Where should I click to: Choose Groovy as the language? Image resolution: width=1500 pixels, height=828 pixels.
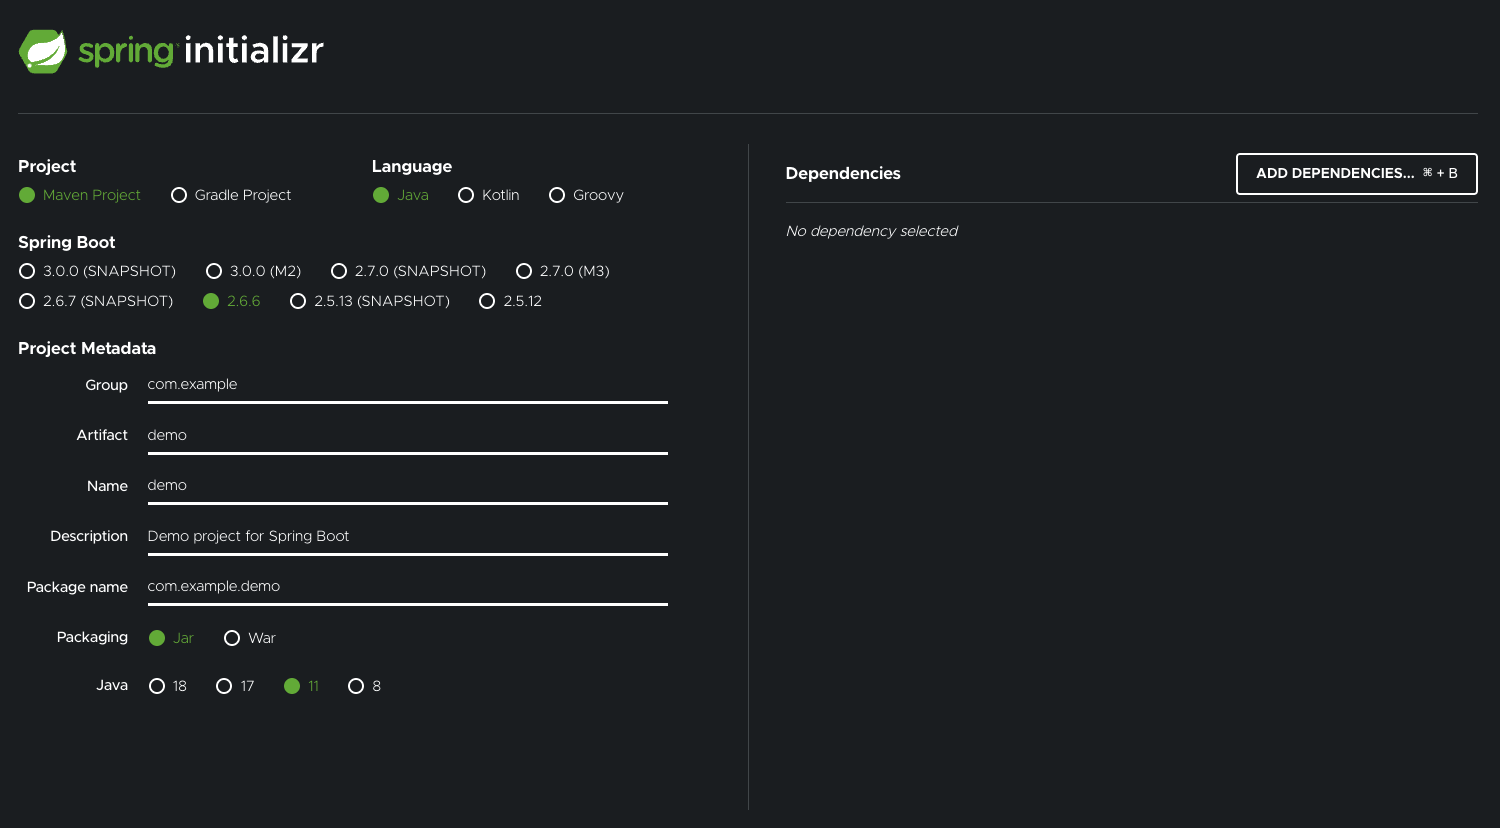click(586, 195)
